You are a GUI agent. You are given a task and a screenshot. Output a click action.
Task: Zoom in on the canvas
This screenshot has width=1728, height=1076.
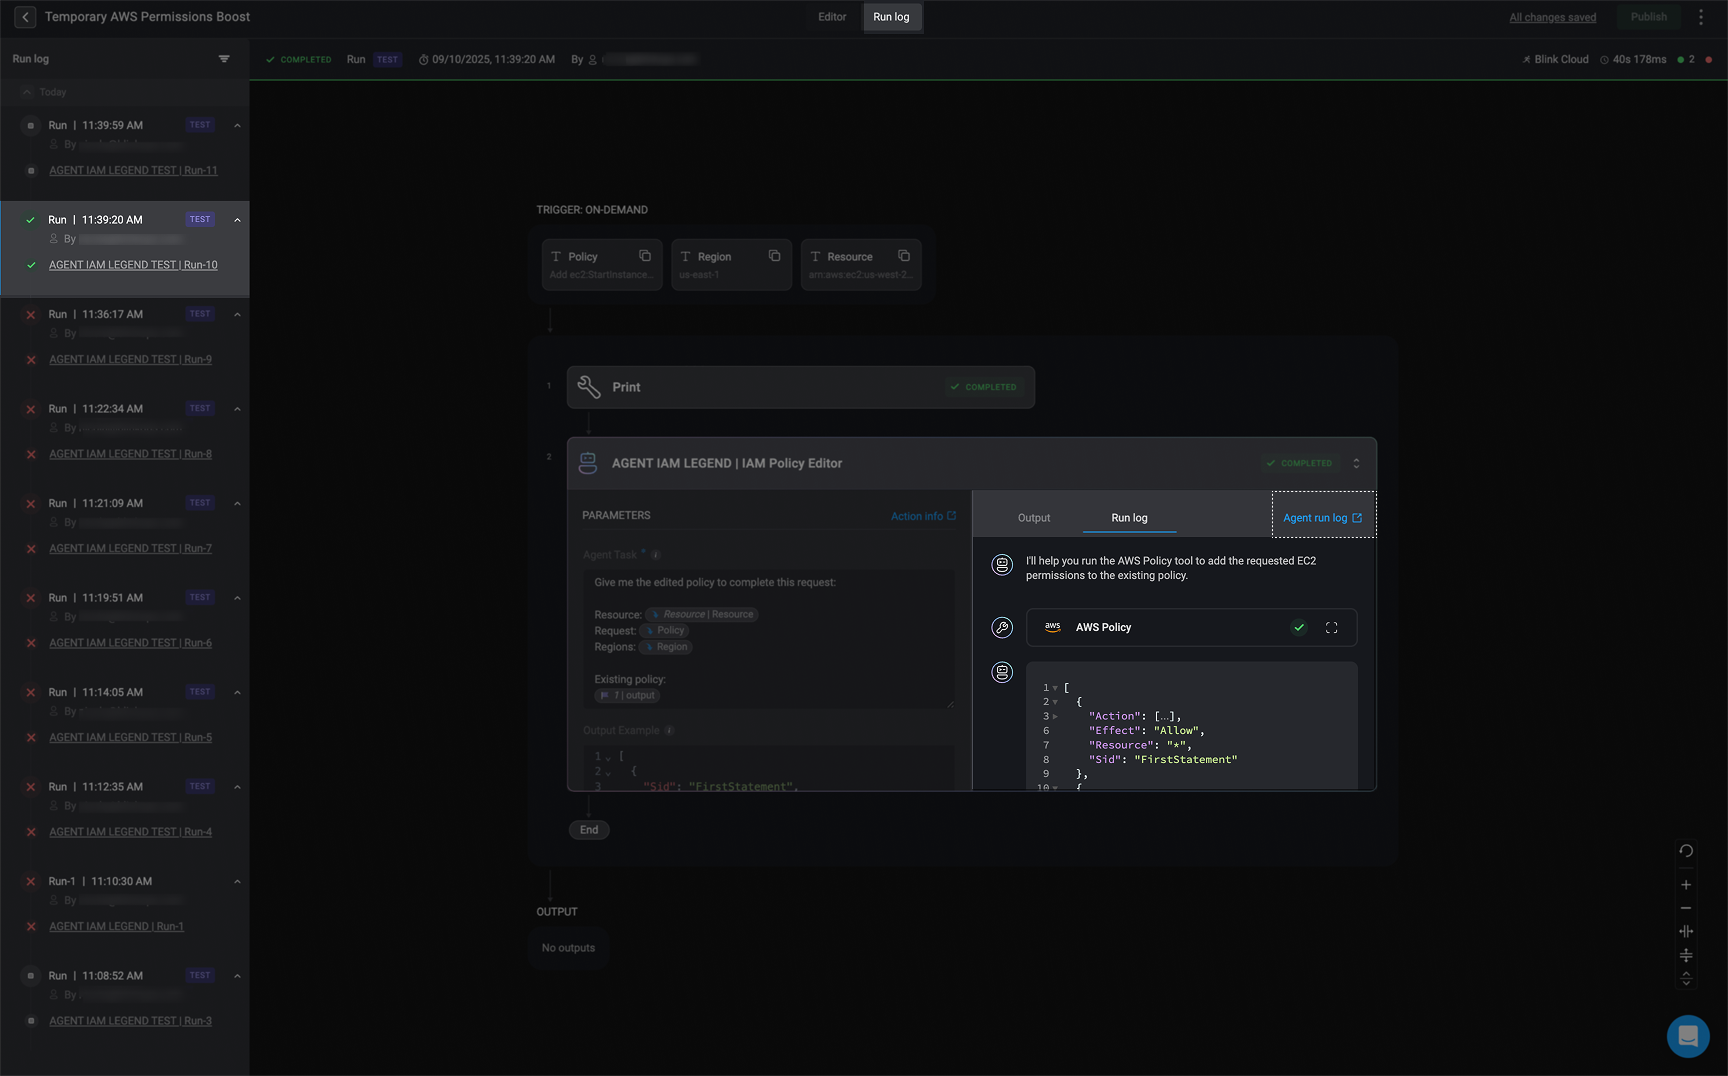pos(1686,885)
